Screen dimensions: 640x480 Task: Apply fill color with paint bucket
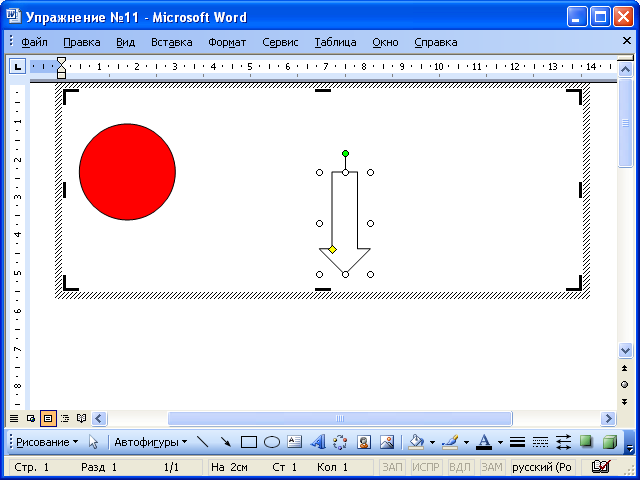[x=417, y=442]
